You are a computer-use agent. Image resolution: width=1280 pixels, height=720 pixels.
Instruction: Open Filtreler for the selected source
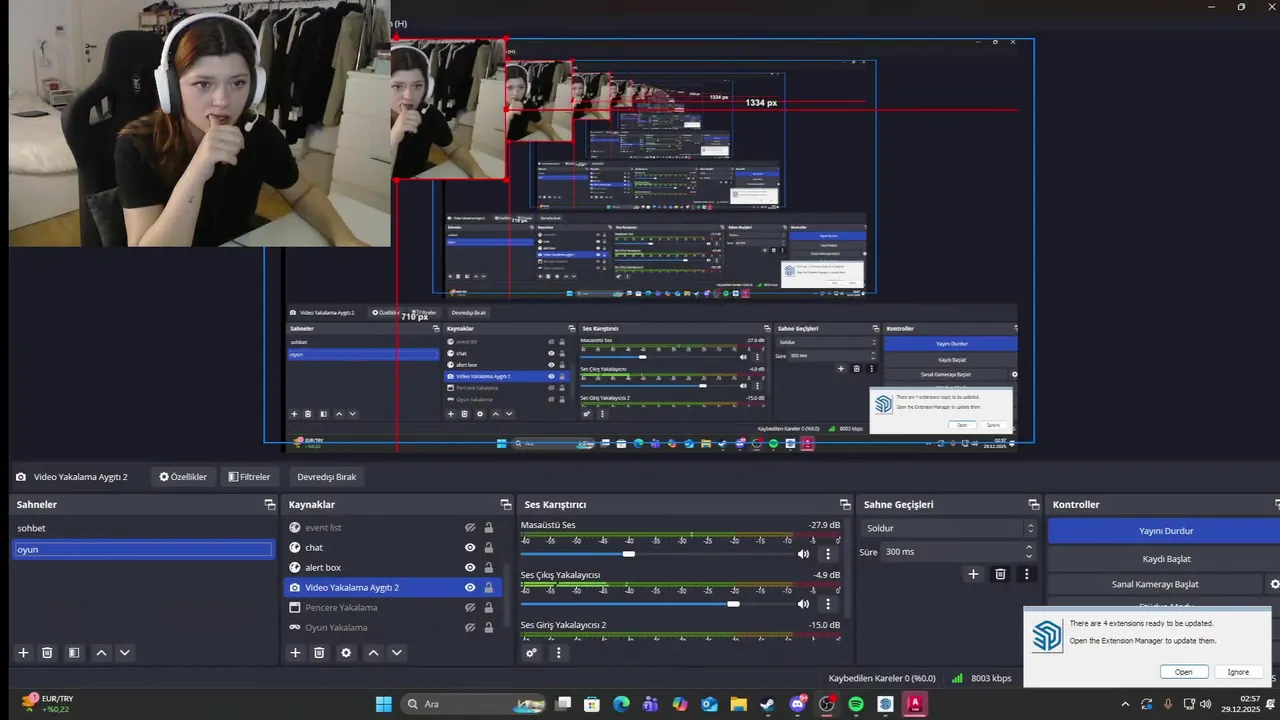tap(249, 477)
